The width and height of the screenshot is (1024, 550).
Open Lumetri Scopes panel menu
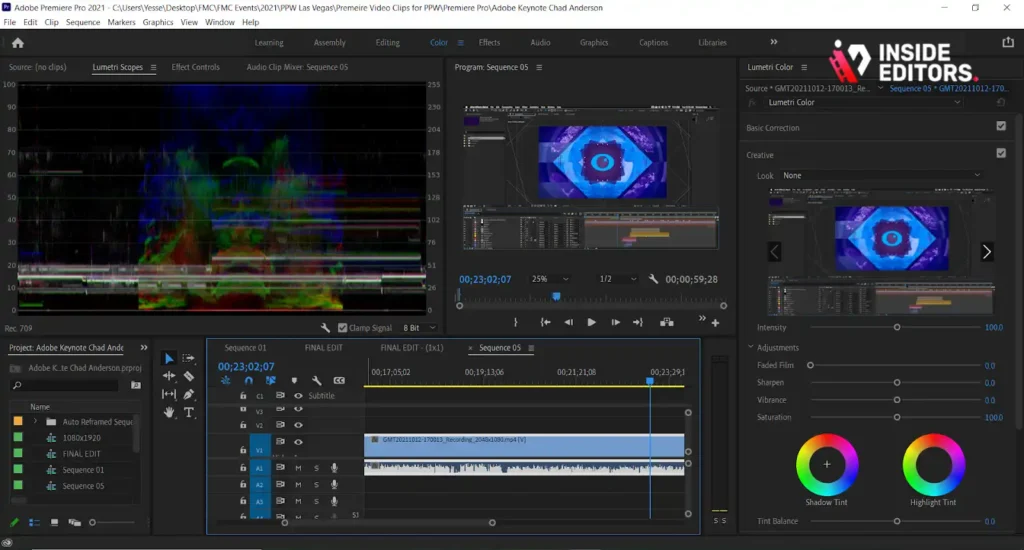(153, 67)
